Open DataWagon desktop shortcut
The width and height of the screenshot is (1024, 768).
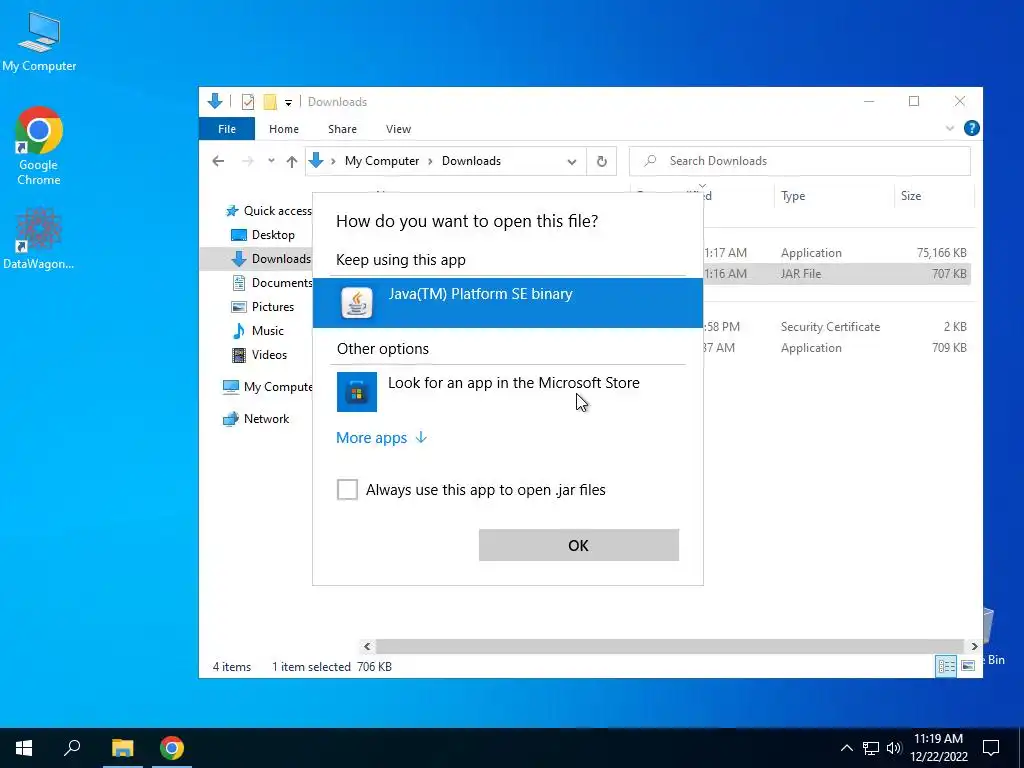[x=39, y=238]
